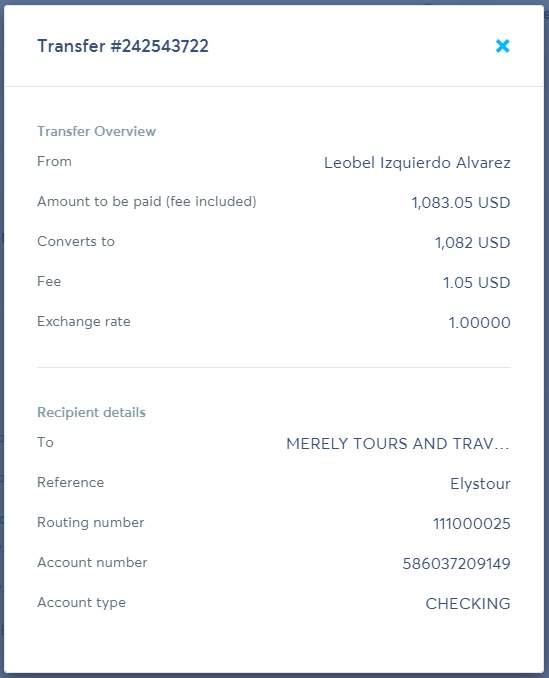This screenshot has height=678, width=549.
Task: Click the Account type label
Action: coord(82,602)
